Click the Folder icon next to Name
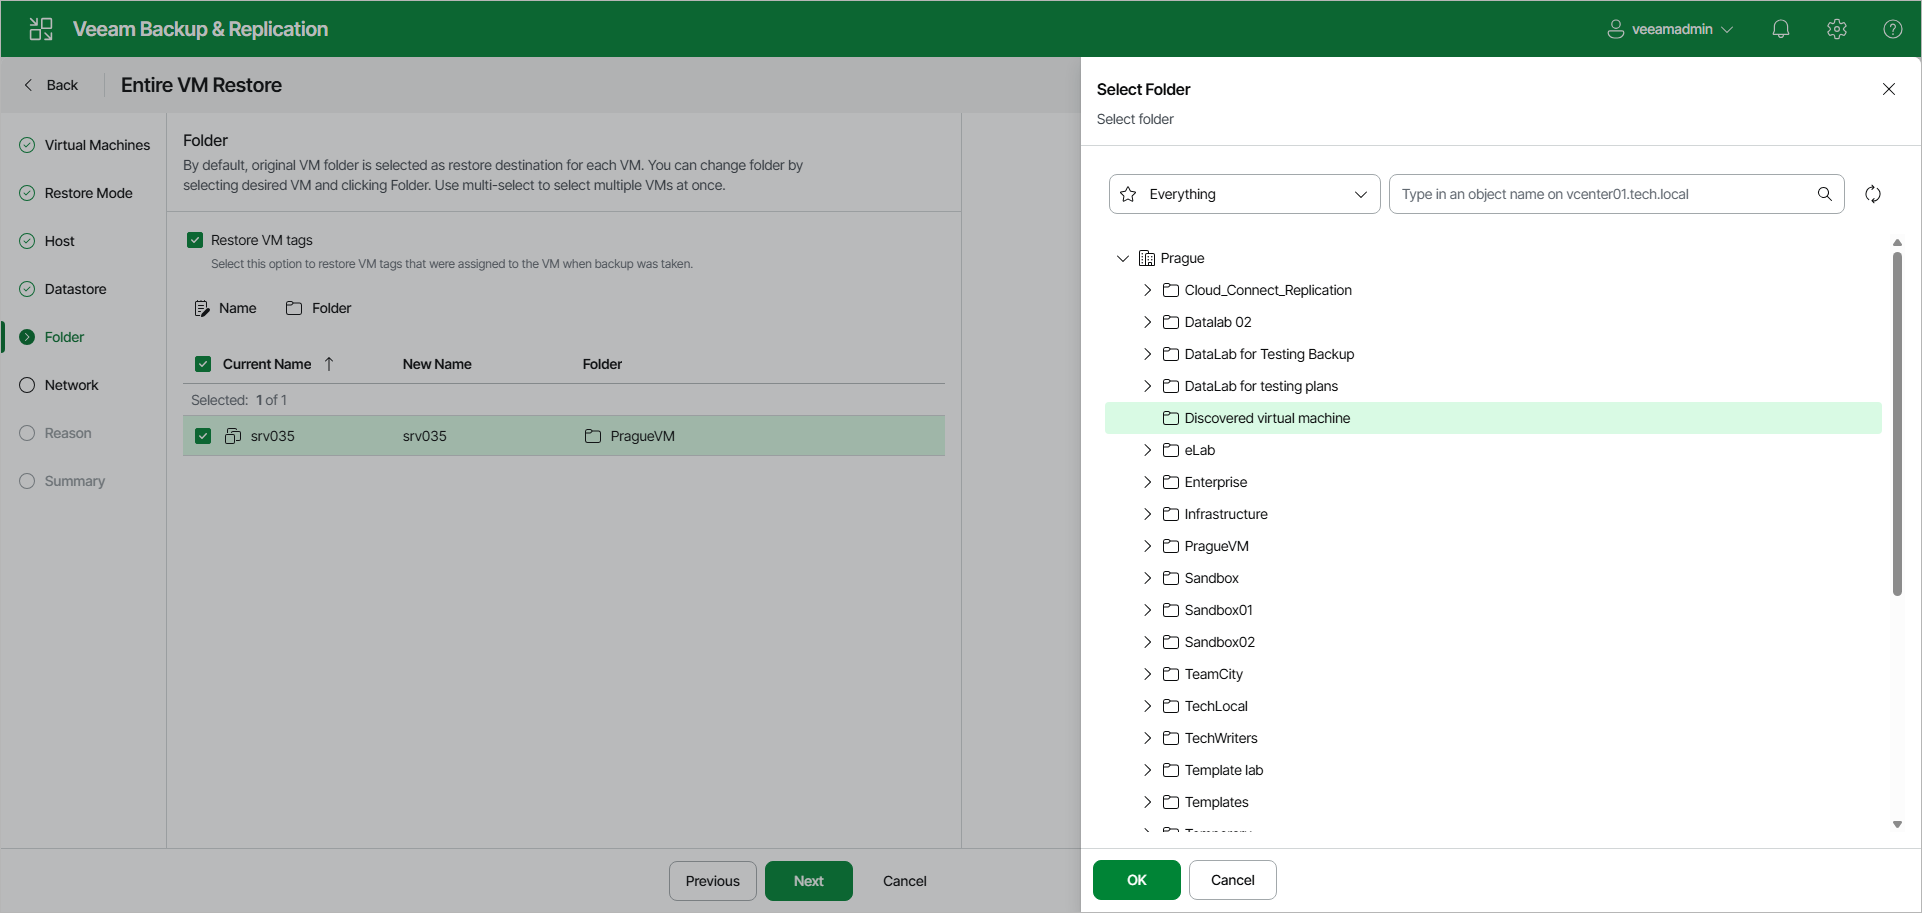 pyautogui.click(x=293, y=308)
